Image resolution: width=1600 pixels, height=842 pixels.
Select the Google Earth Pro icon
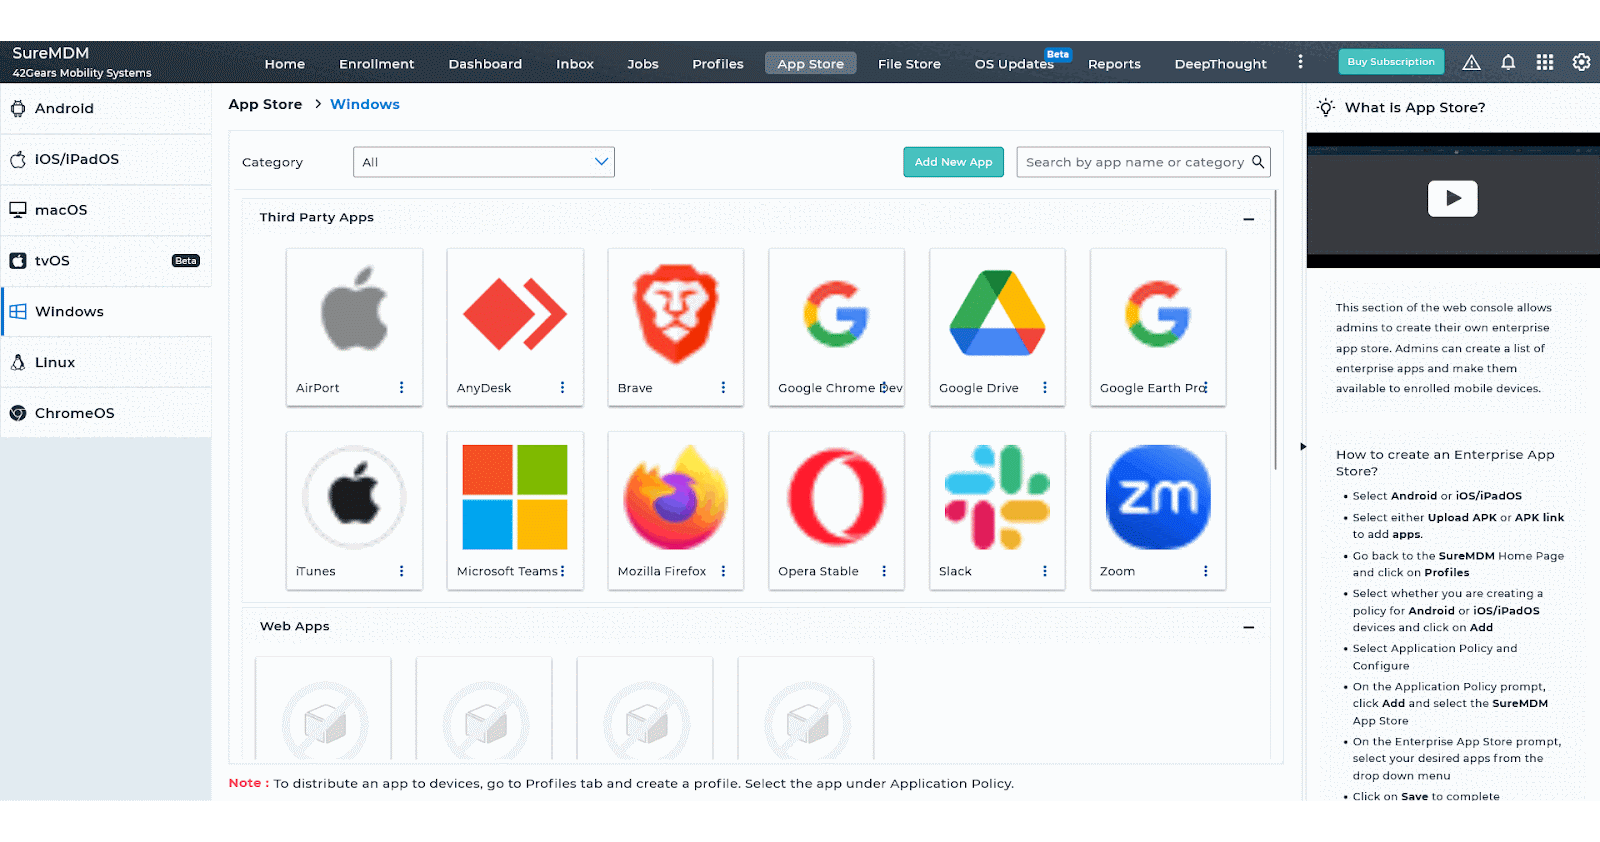pos(1158,314)
